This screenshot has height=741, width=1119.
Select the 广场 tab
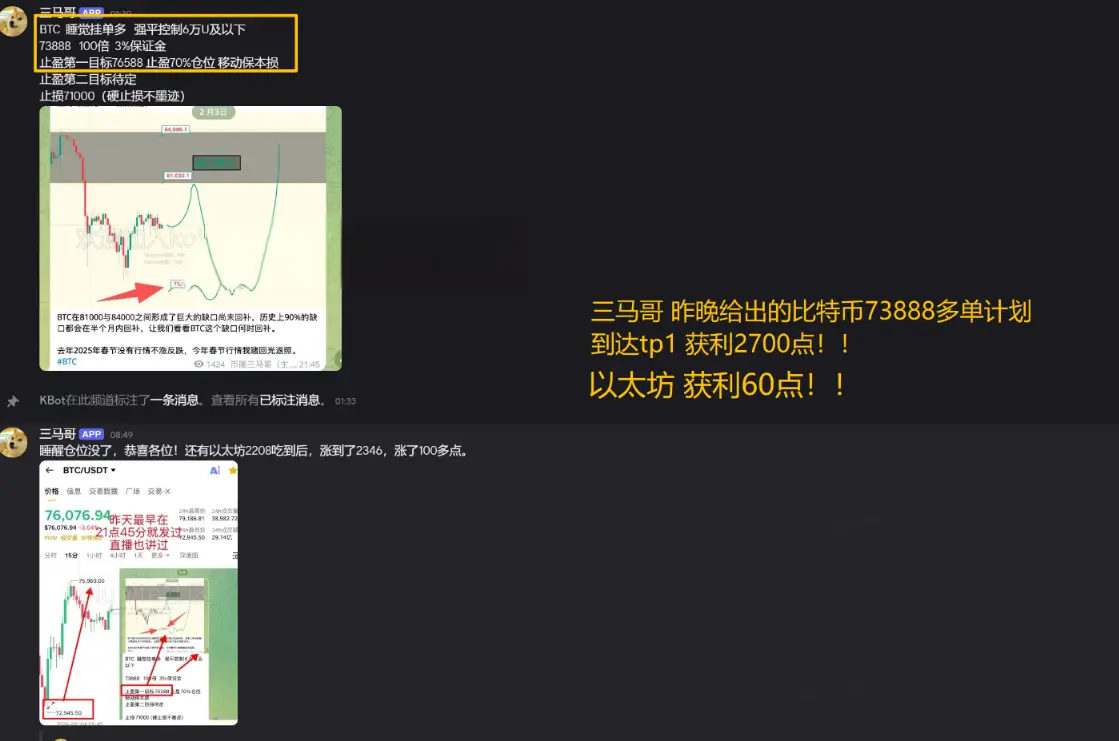point(133,491)
